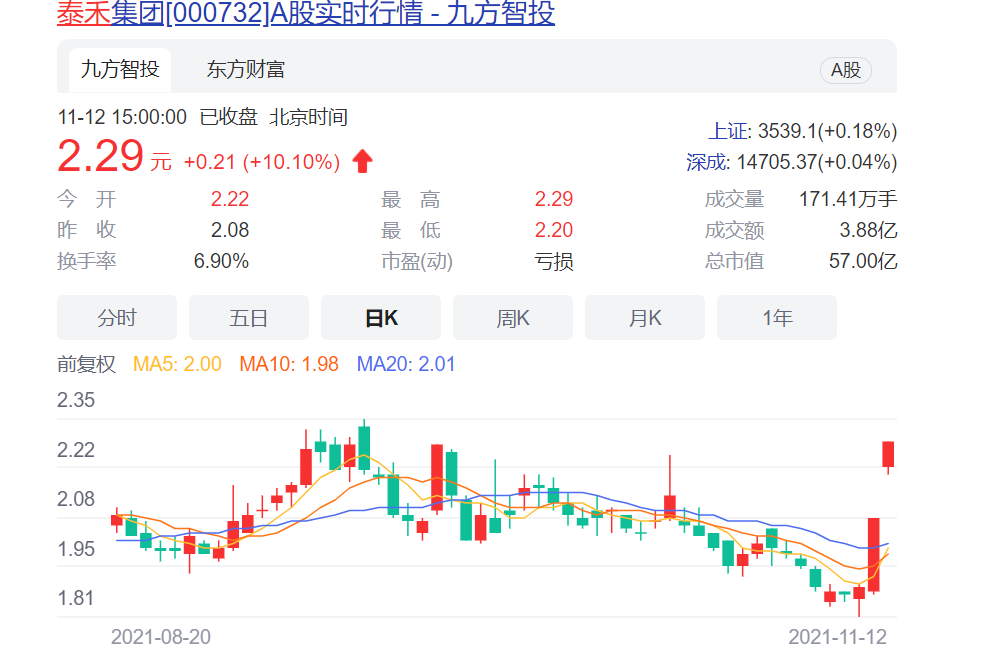
Task: Click the 2021-11-12 date axis label
Action: 838,637
